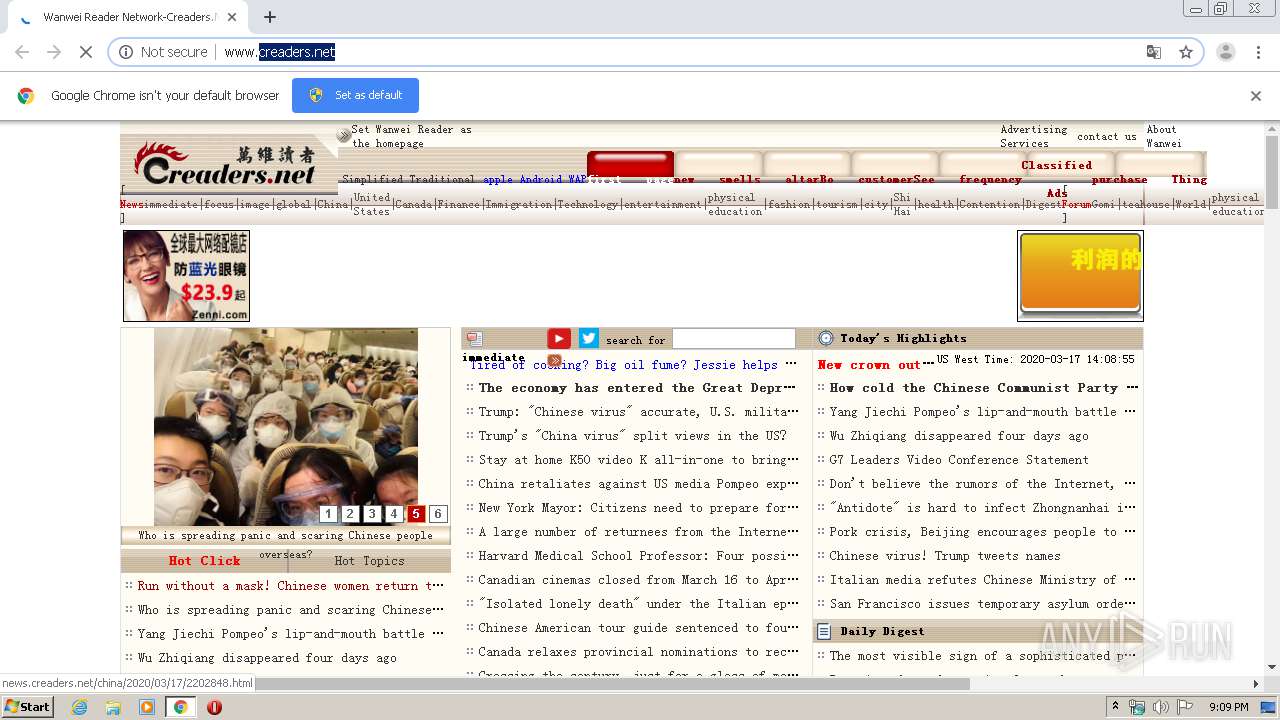Open 'The economy has entered the Great Depr' headline

point(637,388)
